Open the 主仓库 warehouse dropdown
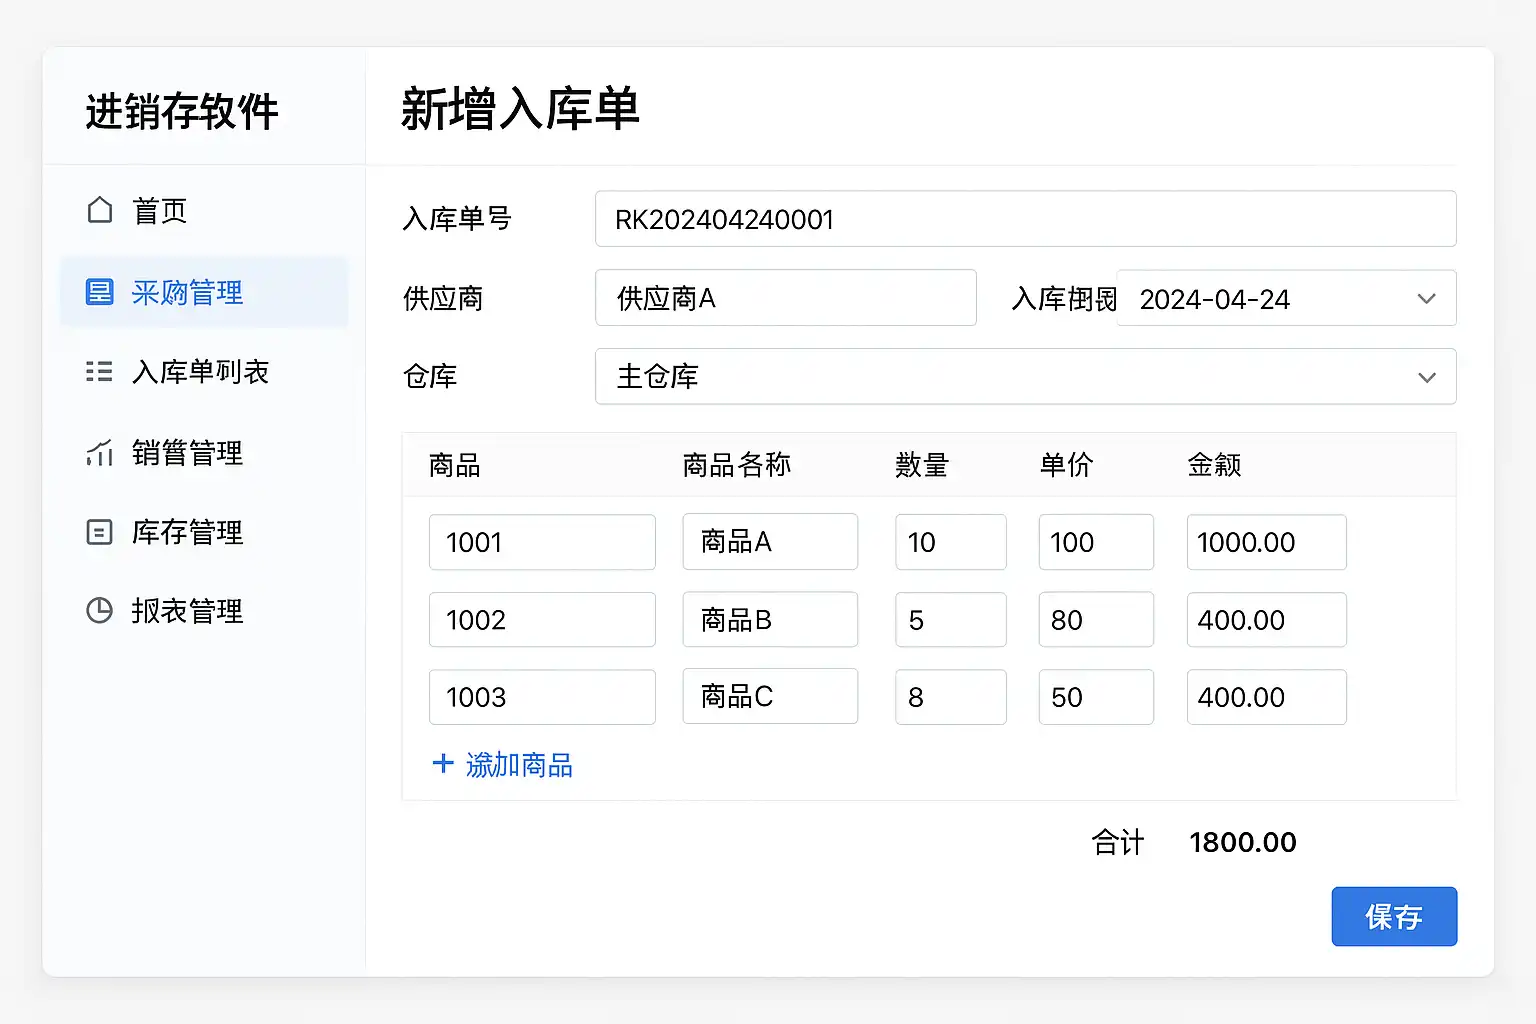This screenshot has width=1536, height=1024. 1024,377
